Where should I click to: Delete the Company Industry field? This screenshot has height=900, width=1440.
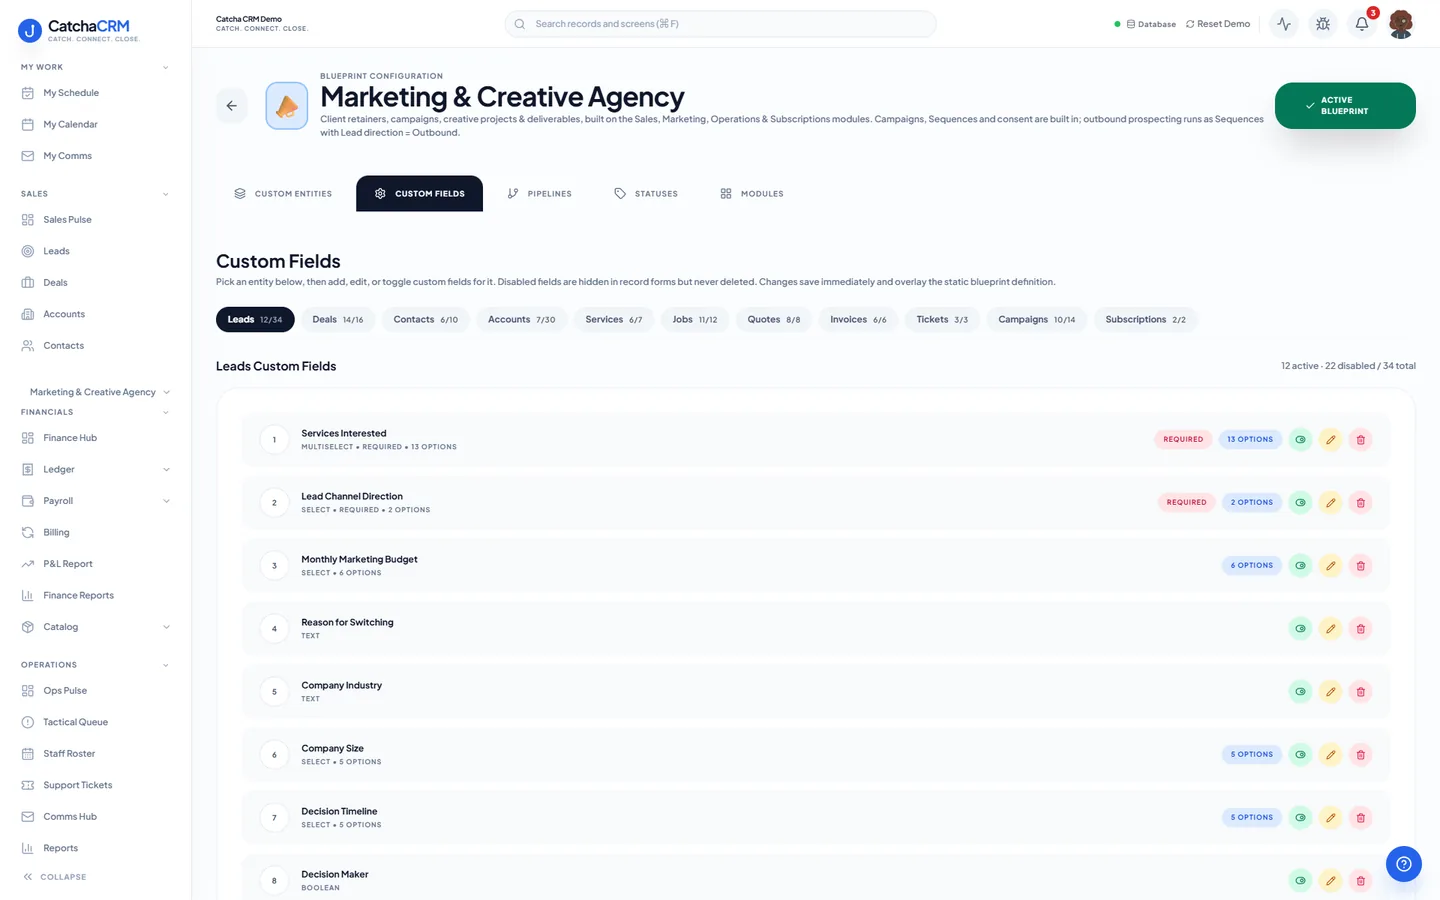tap(1360, 691)
